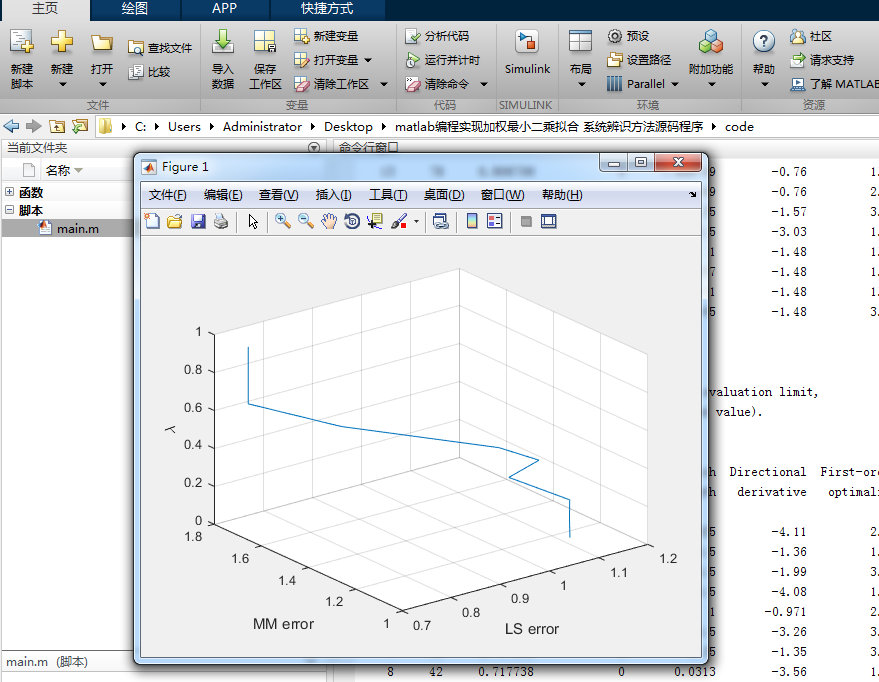The image size is (879, 682).
Task: Insert Legend in Figure 1
Action: pyautogui.click(x=495, y=221)
